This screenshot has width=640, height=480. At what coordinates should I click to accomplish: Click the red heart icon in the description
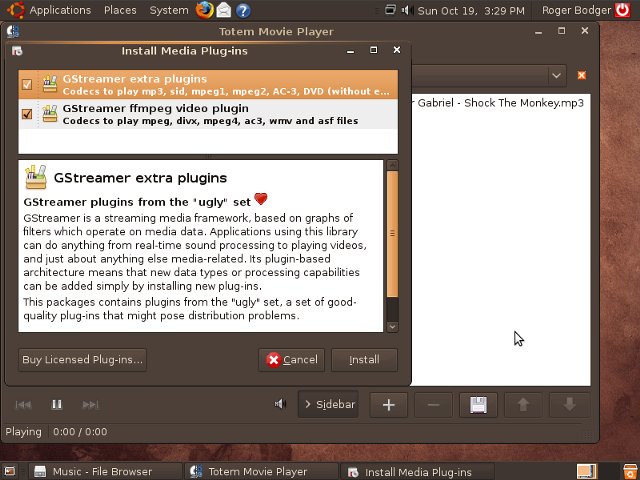click(x=261, y=199)
